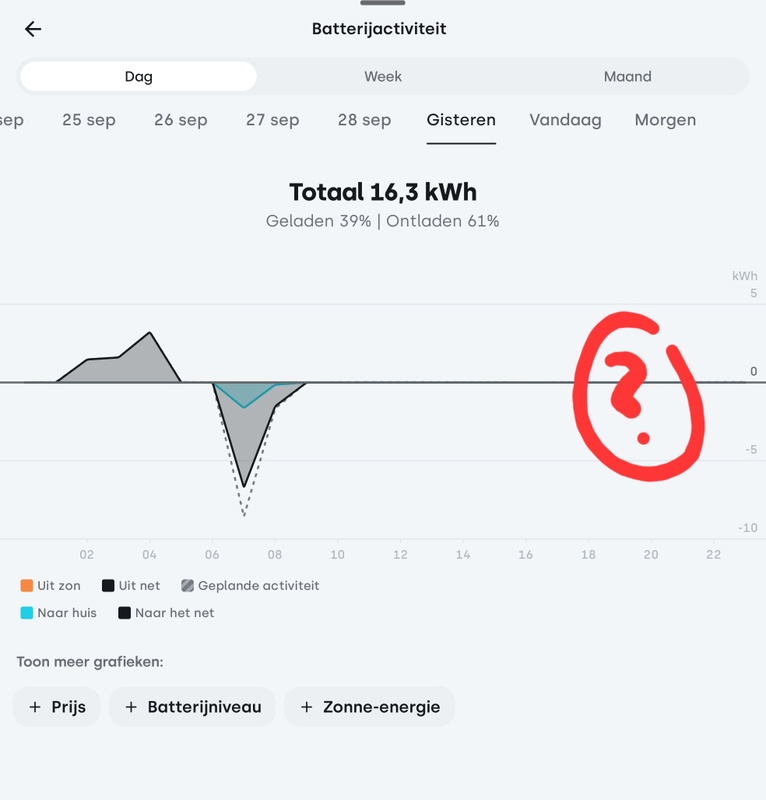Expand the Batterijniveau chart

(x=193, y=707)
